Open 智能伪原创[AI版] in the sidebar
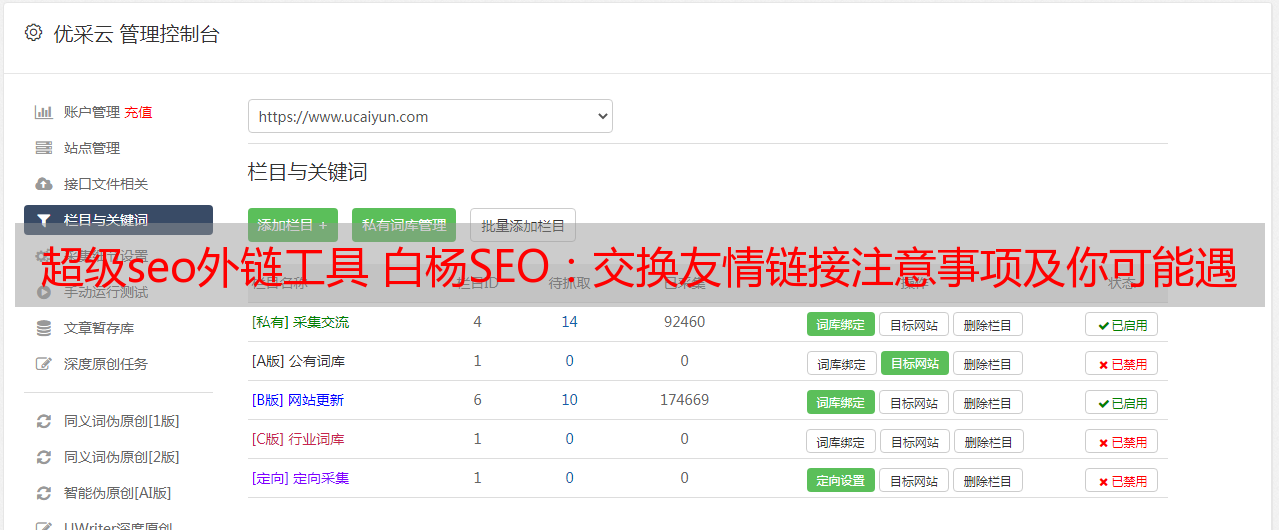The width and height of the screenshot is (1279, 530). [x=118, y=493]
